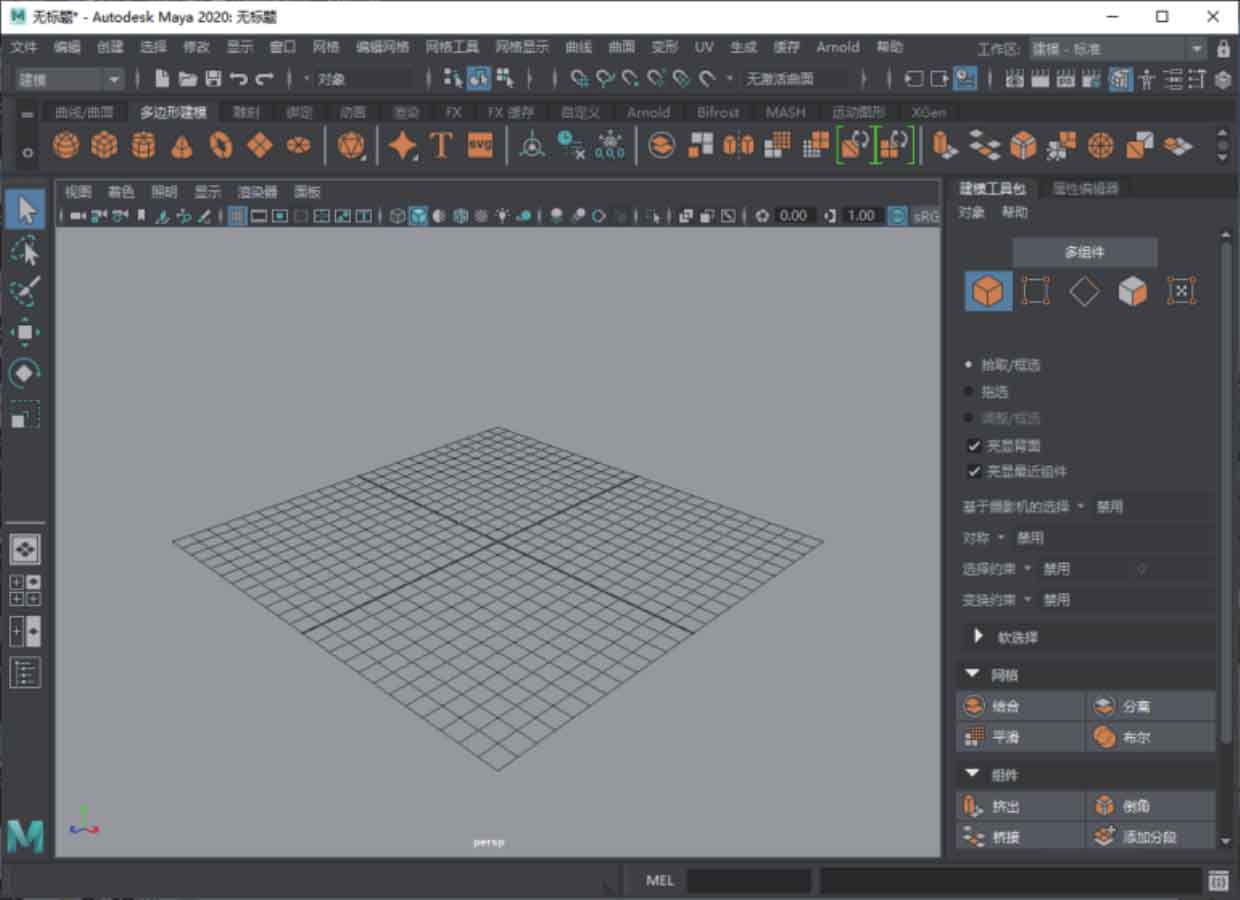1240x900 pixels.
Task: Open the menu set dropdown showing 建模
Action: [x=70, y=79]
